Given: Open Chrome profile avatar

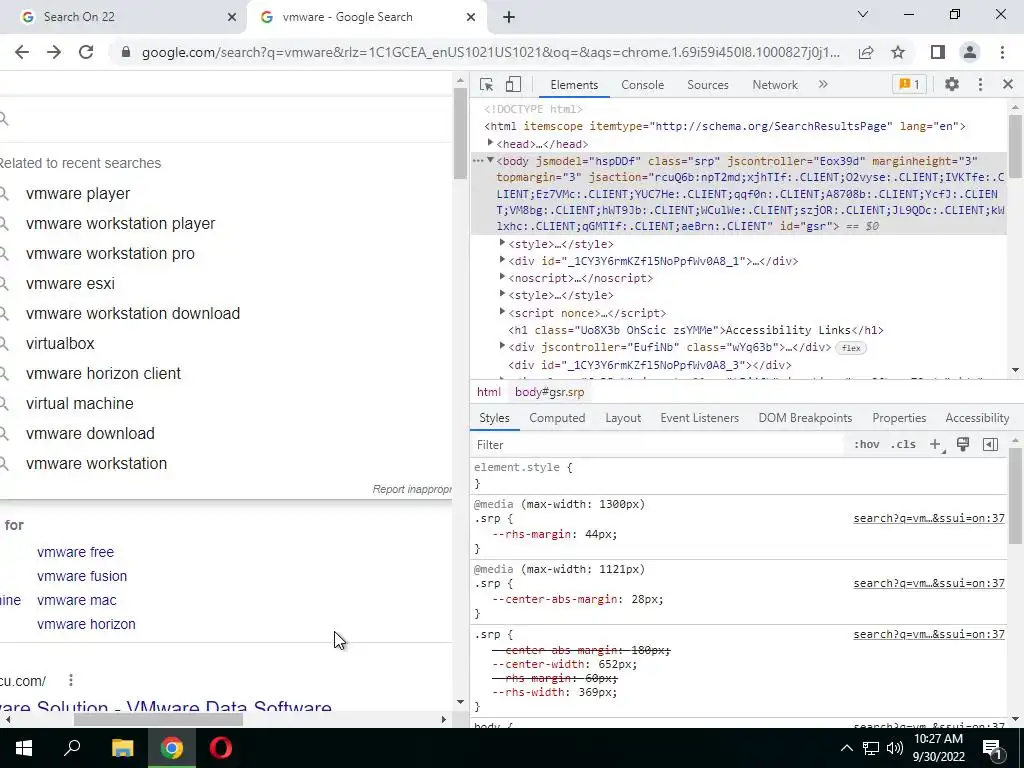Looking at the screenshot, I should (x=970, y=52).
